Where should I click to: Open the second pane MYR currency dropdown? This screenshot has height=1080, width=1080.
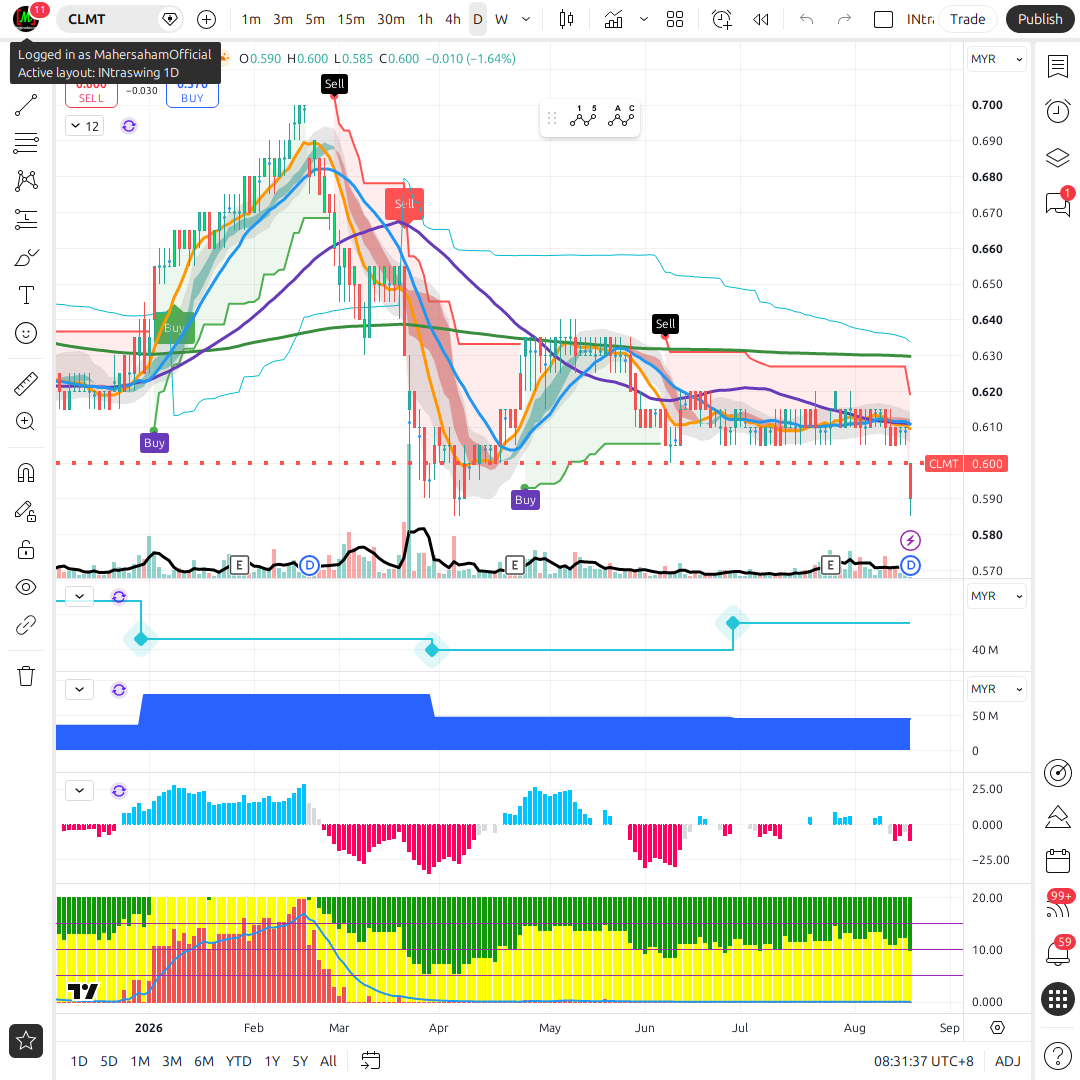996,596
